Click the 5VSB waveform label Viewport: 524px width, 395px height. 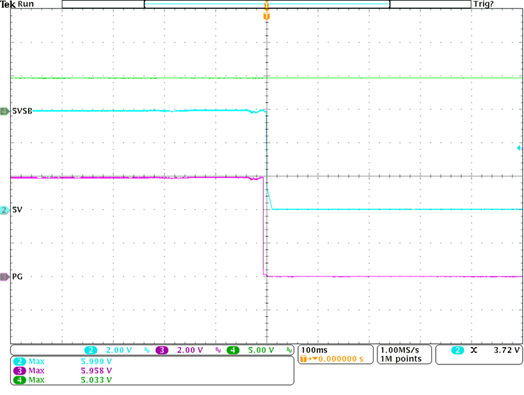click(22, 111)
